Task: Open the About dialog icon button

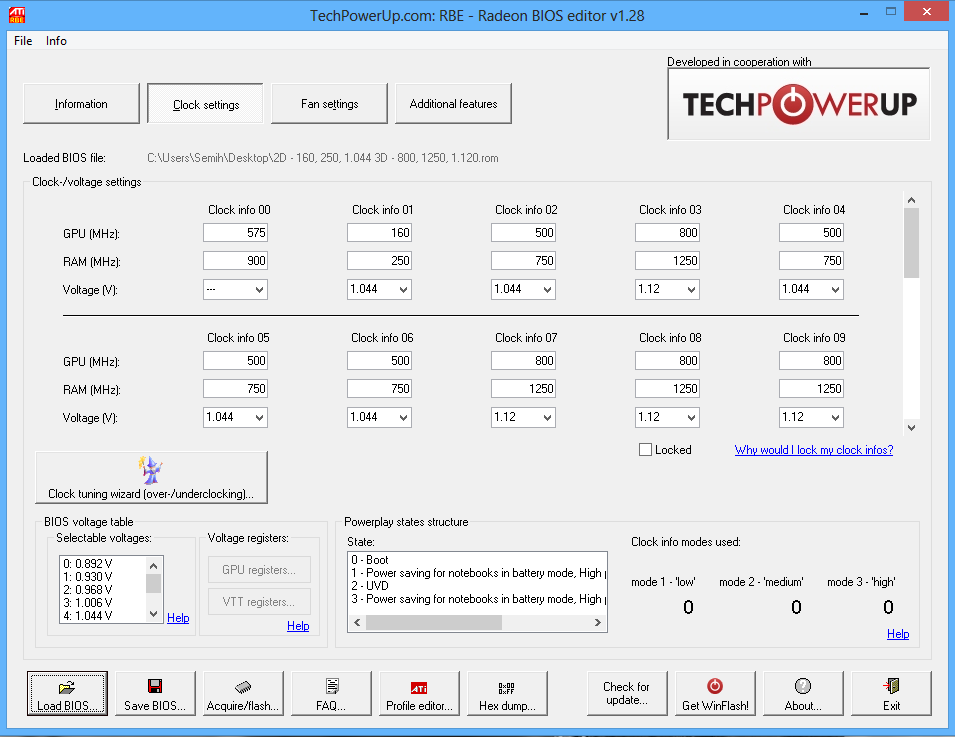Action: (802, 694)
